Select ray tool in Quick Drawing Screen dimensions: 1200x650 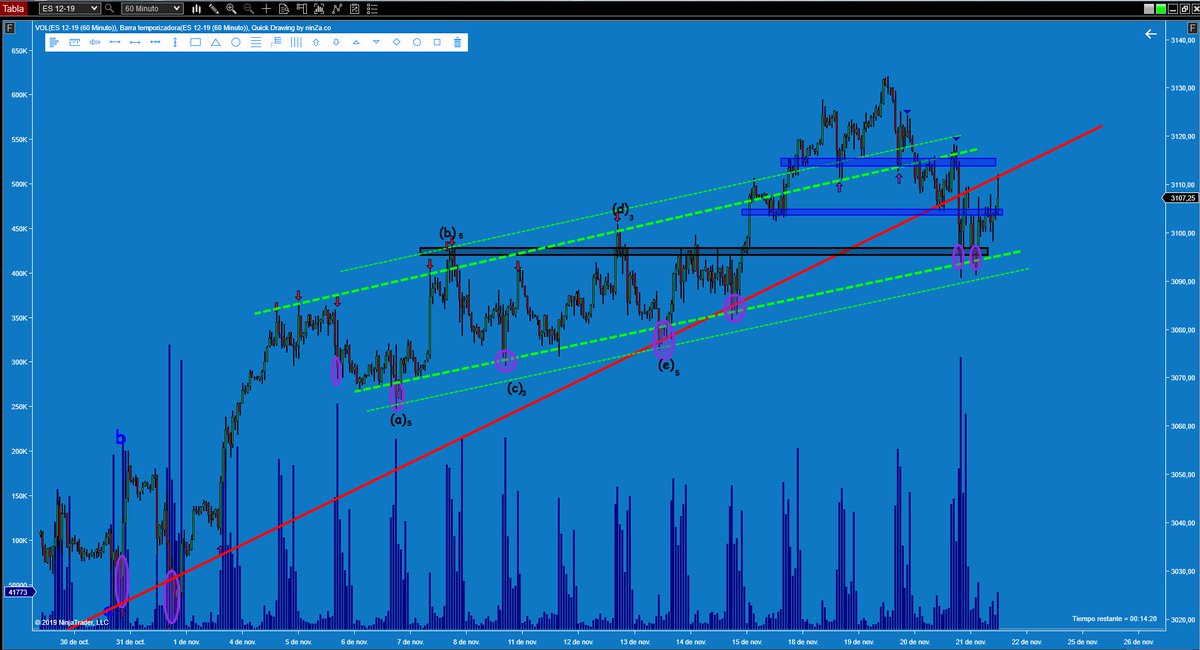point(135,42)
